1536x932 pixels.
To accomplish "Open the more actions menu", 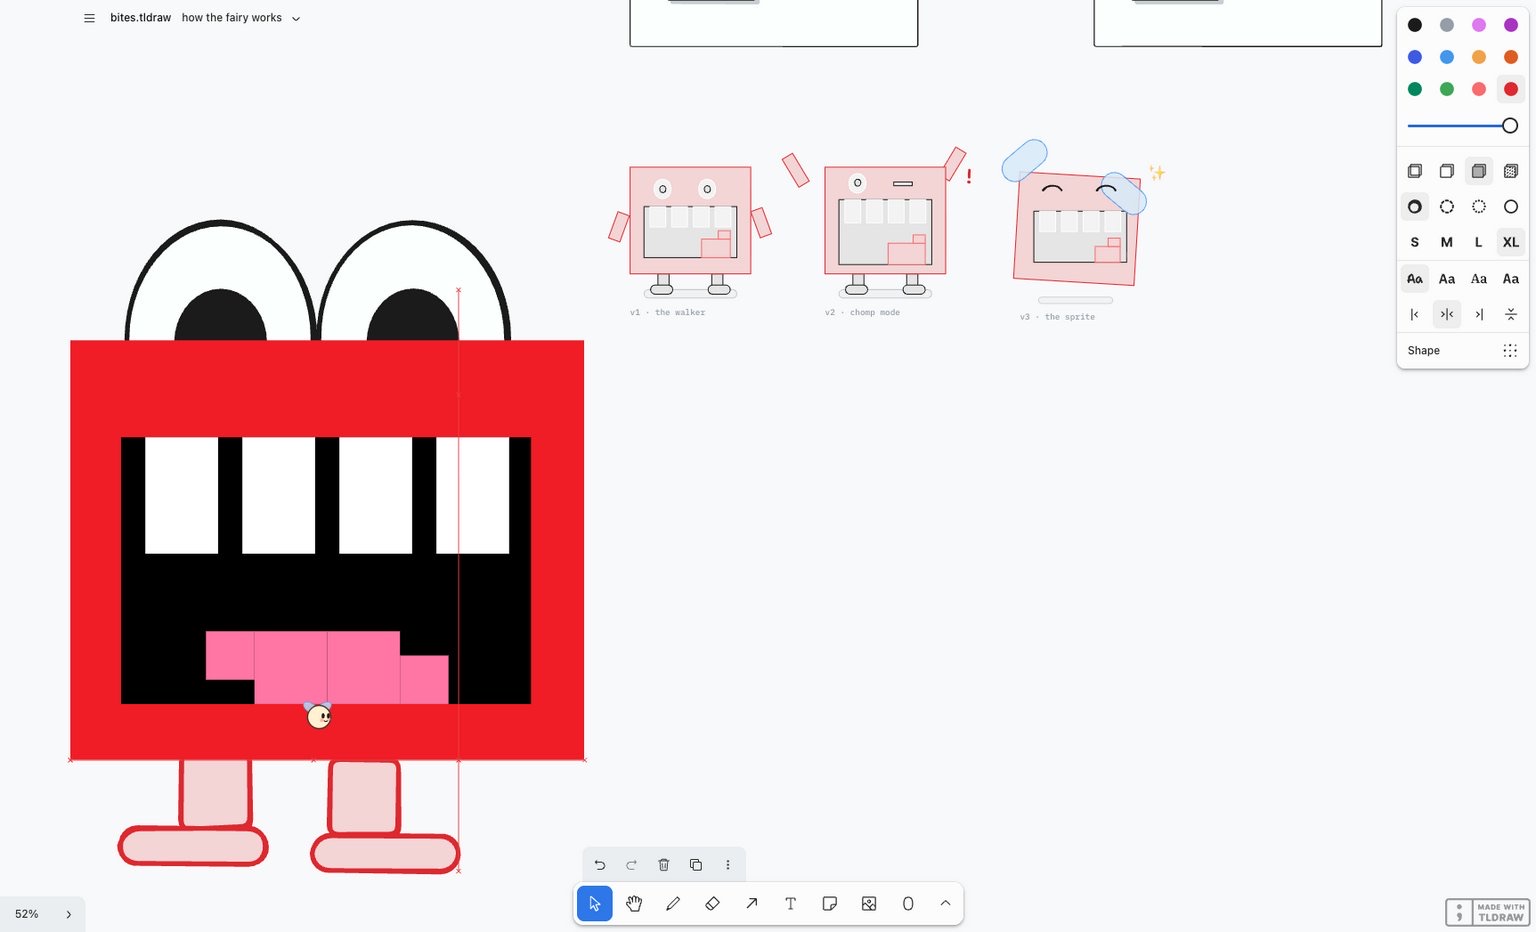I will [728, 865].
